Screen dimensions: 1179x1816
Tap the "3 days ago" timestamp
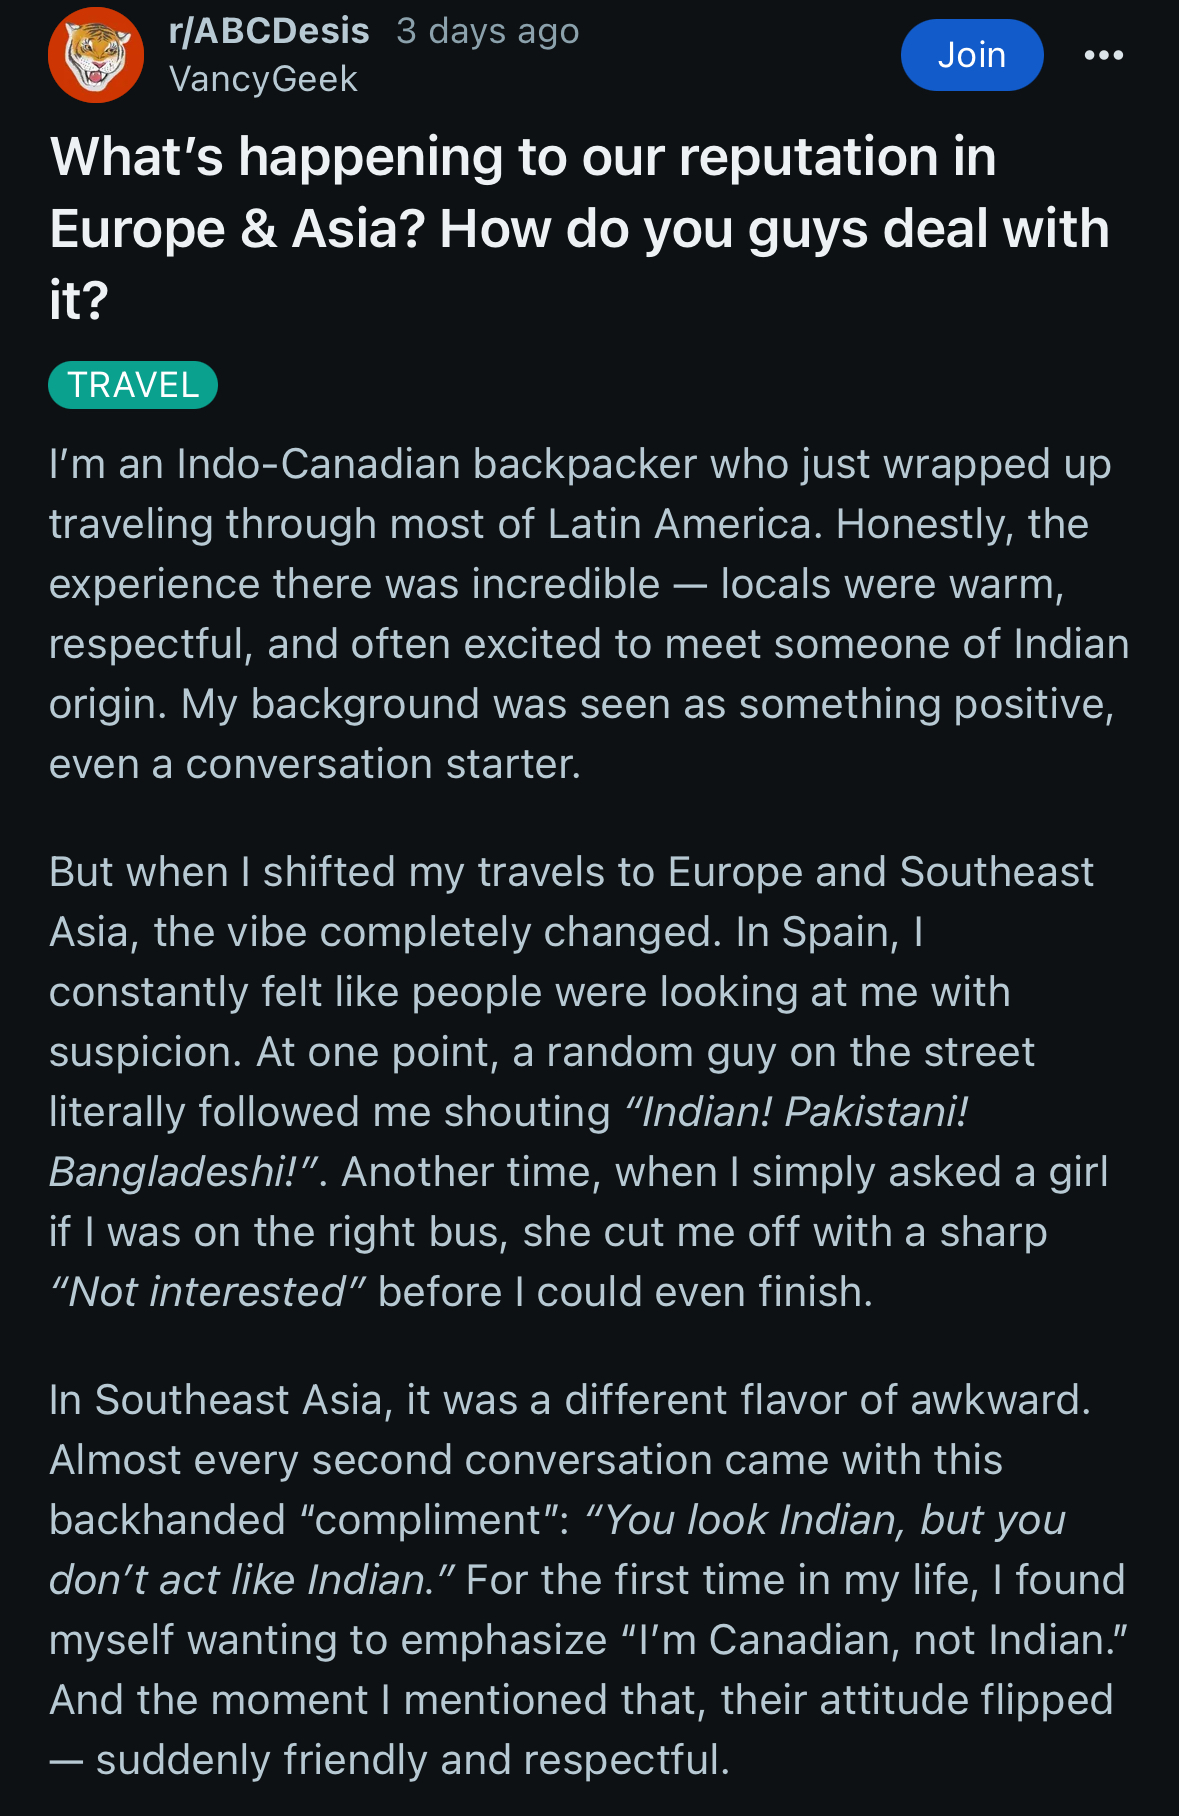pyautogui.click(x=487, y=31)
